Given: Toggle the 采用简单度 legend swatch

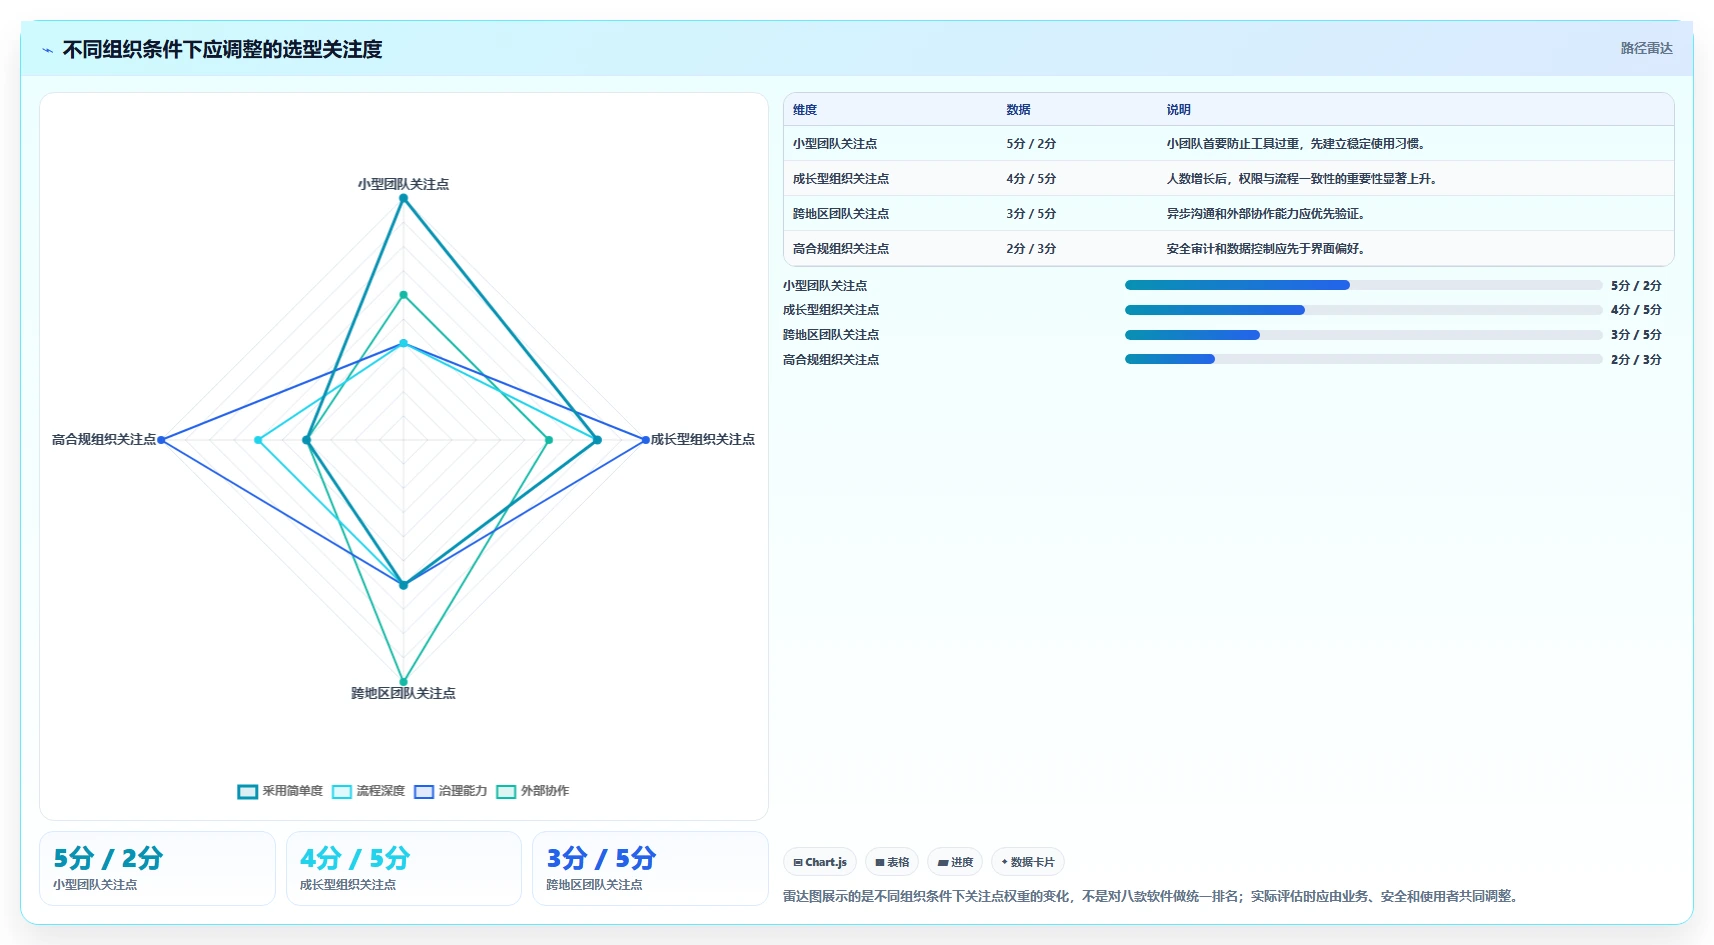Looking at the screenshot, I should click(248, 791).
